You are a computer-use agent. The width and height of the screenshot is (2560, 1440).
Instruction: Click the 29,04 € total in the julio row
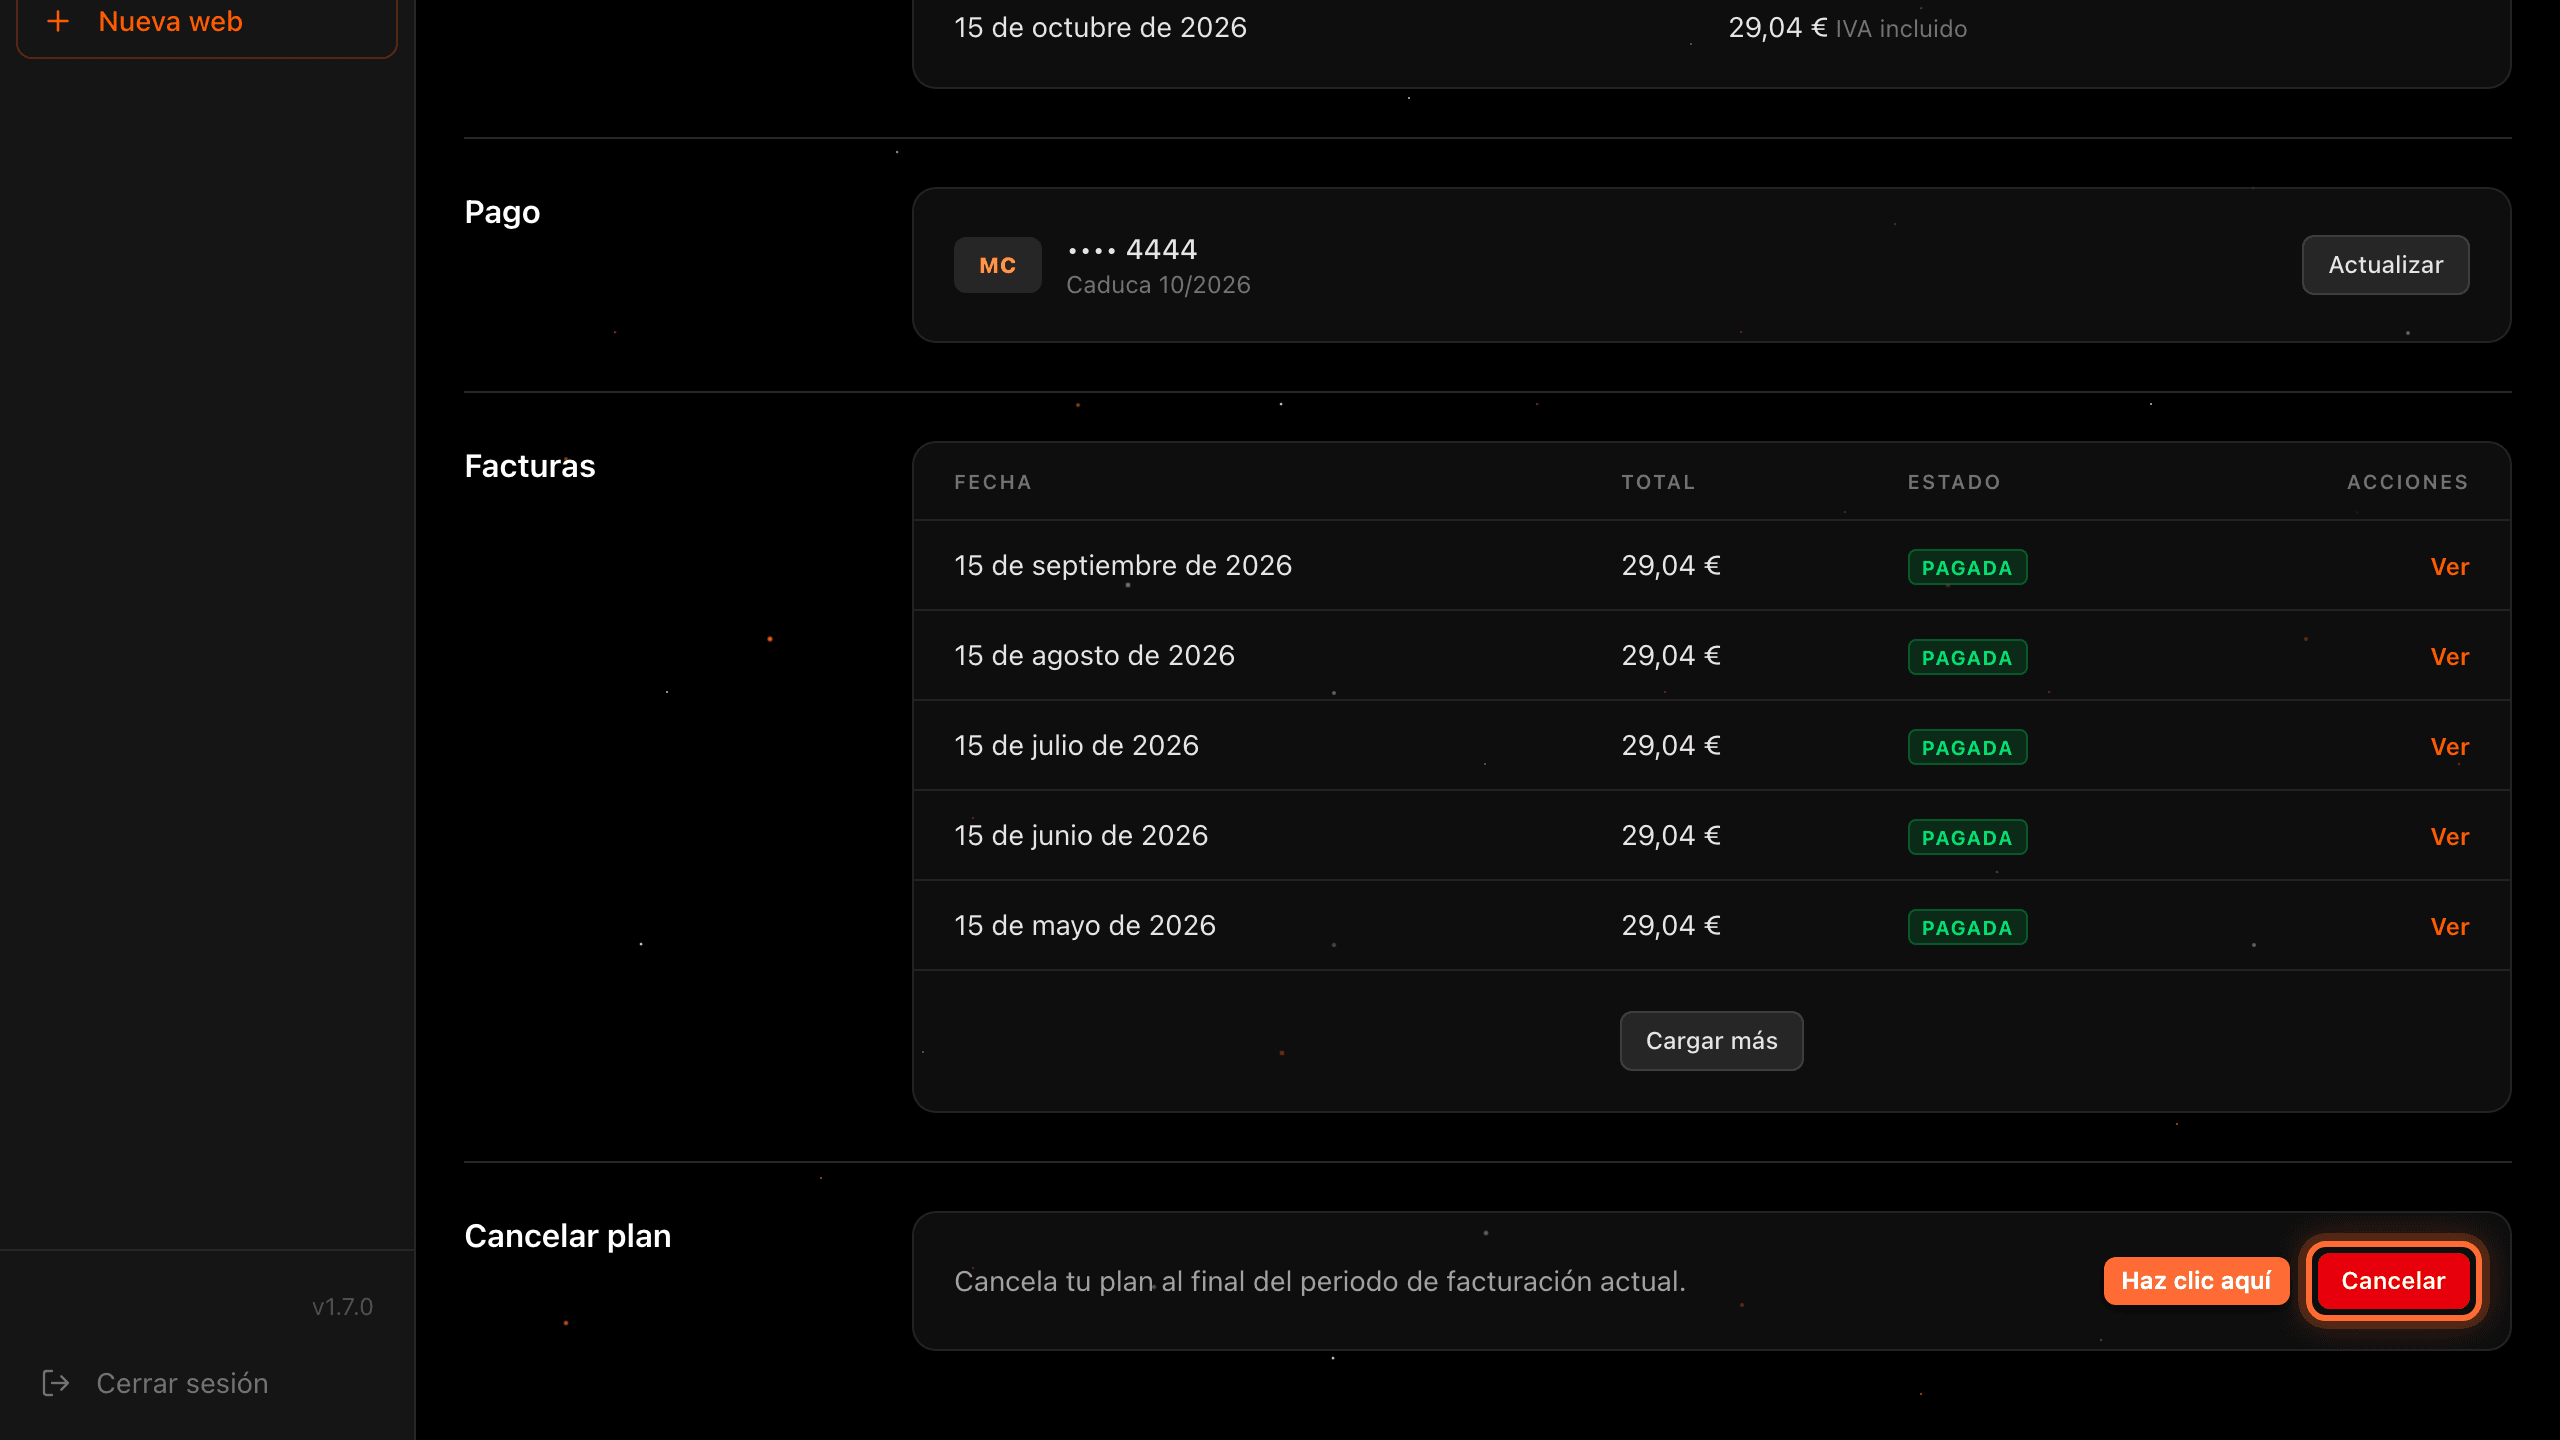[x=1671, y=746]
